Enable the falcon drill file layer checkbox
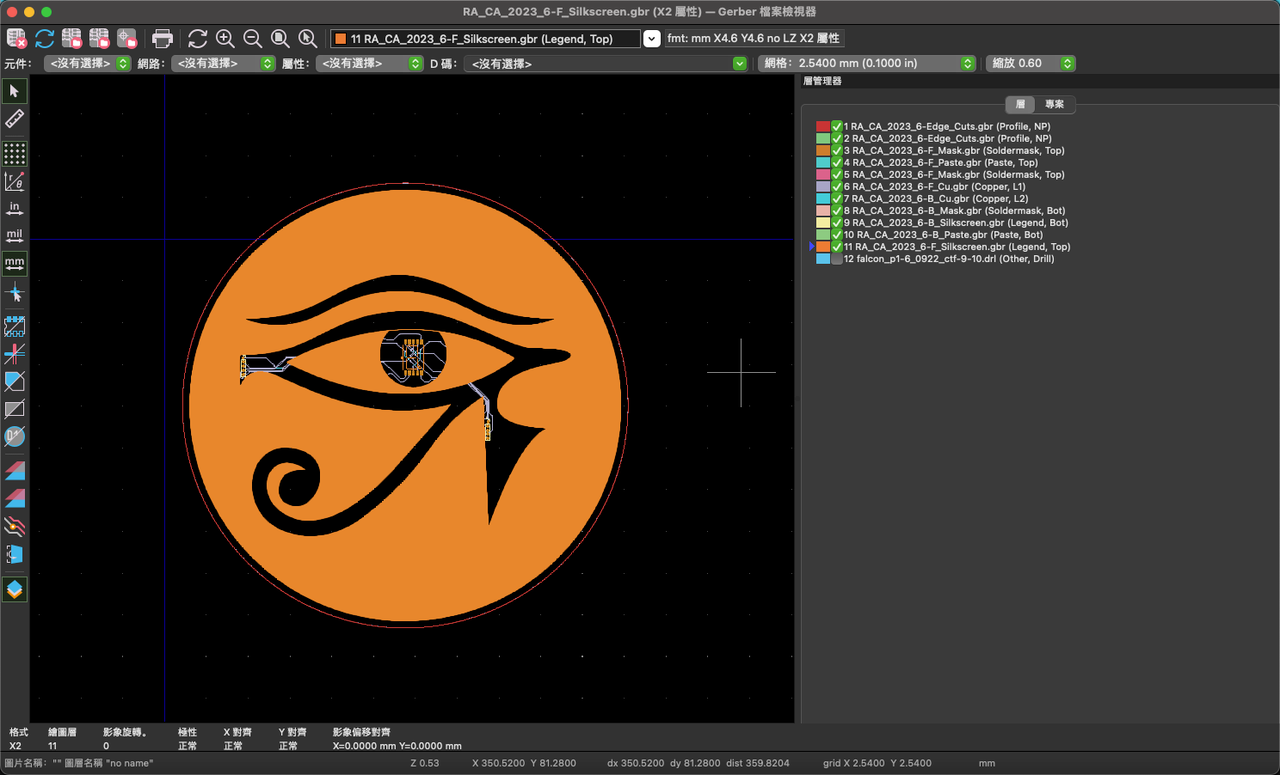This screenshot has width=1280, height=775. coord(837,259)
